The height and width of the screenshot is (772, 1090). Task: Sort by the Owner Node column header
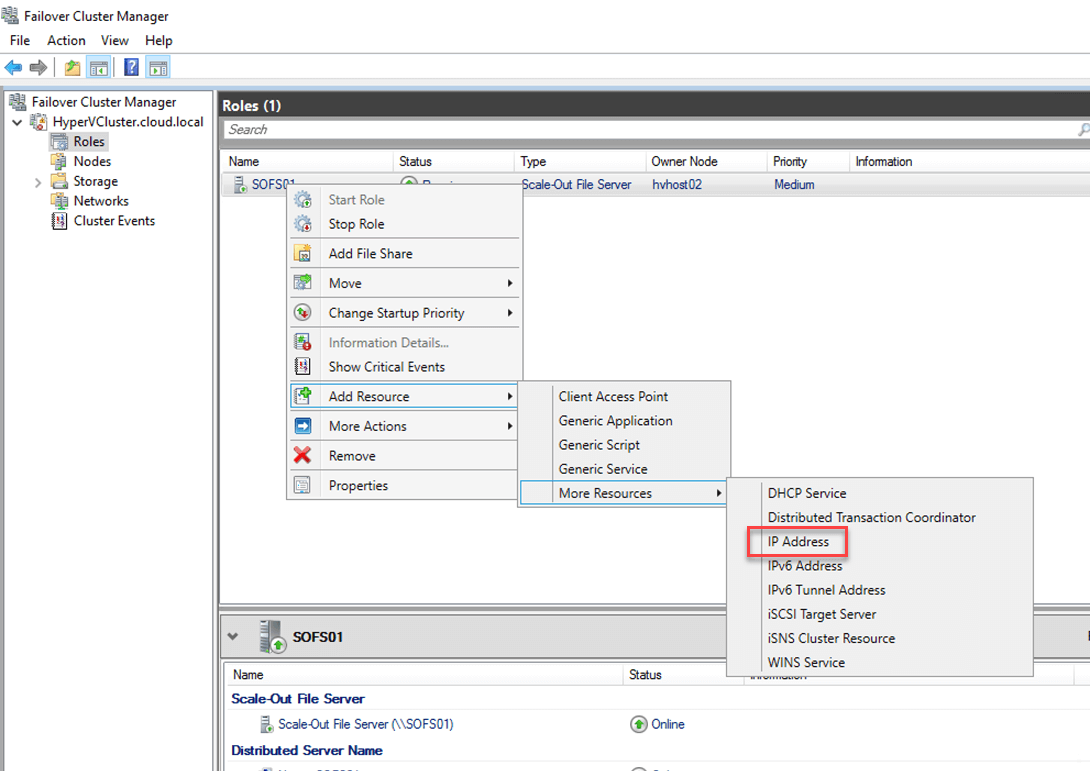pos(706,161)
